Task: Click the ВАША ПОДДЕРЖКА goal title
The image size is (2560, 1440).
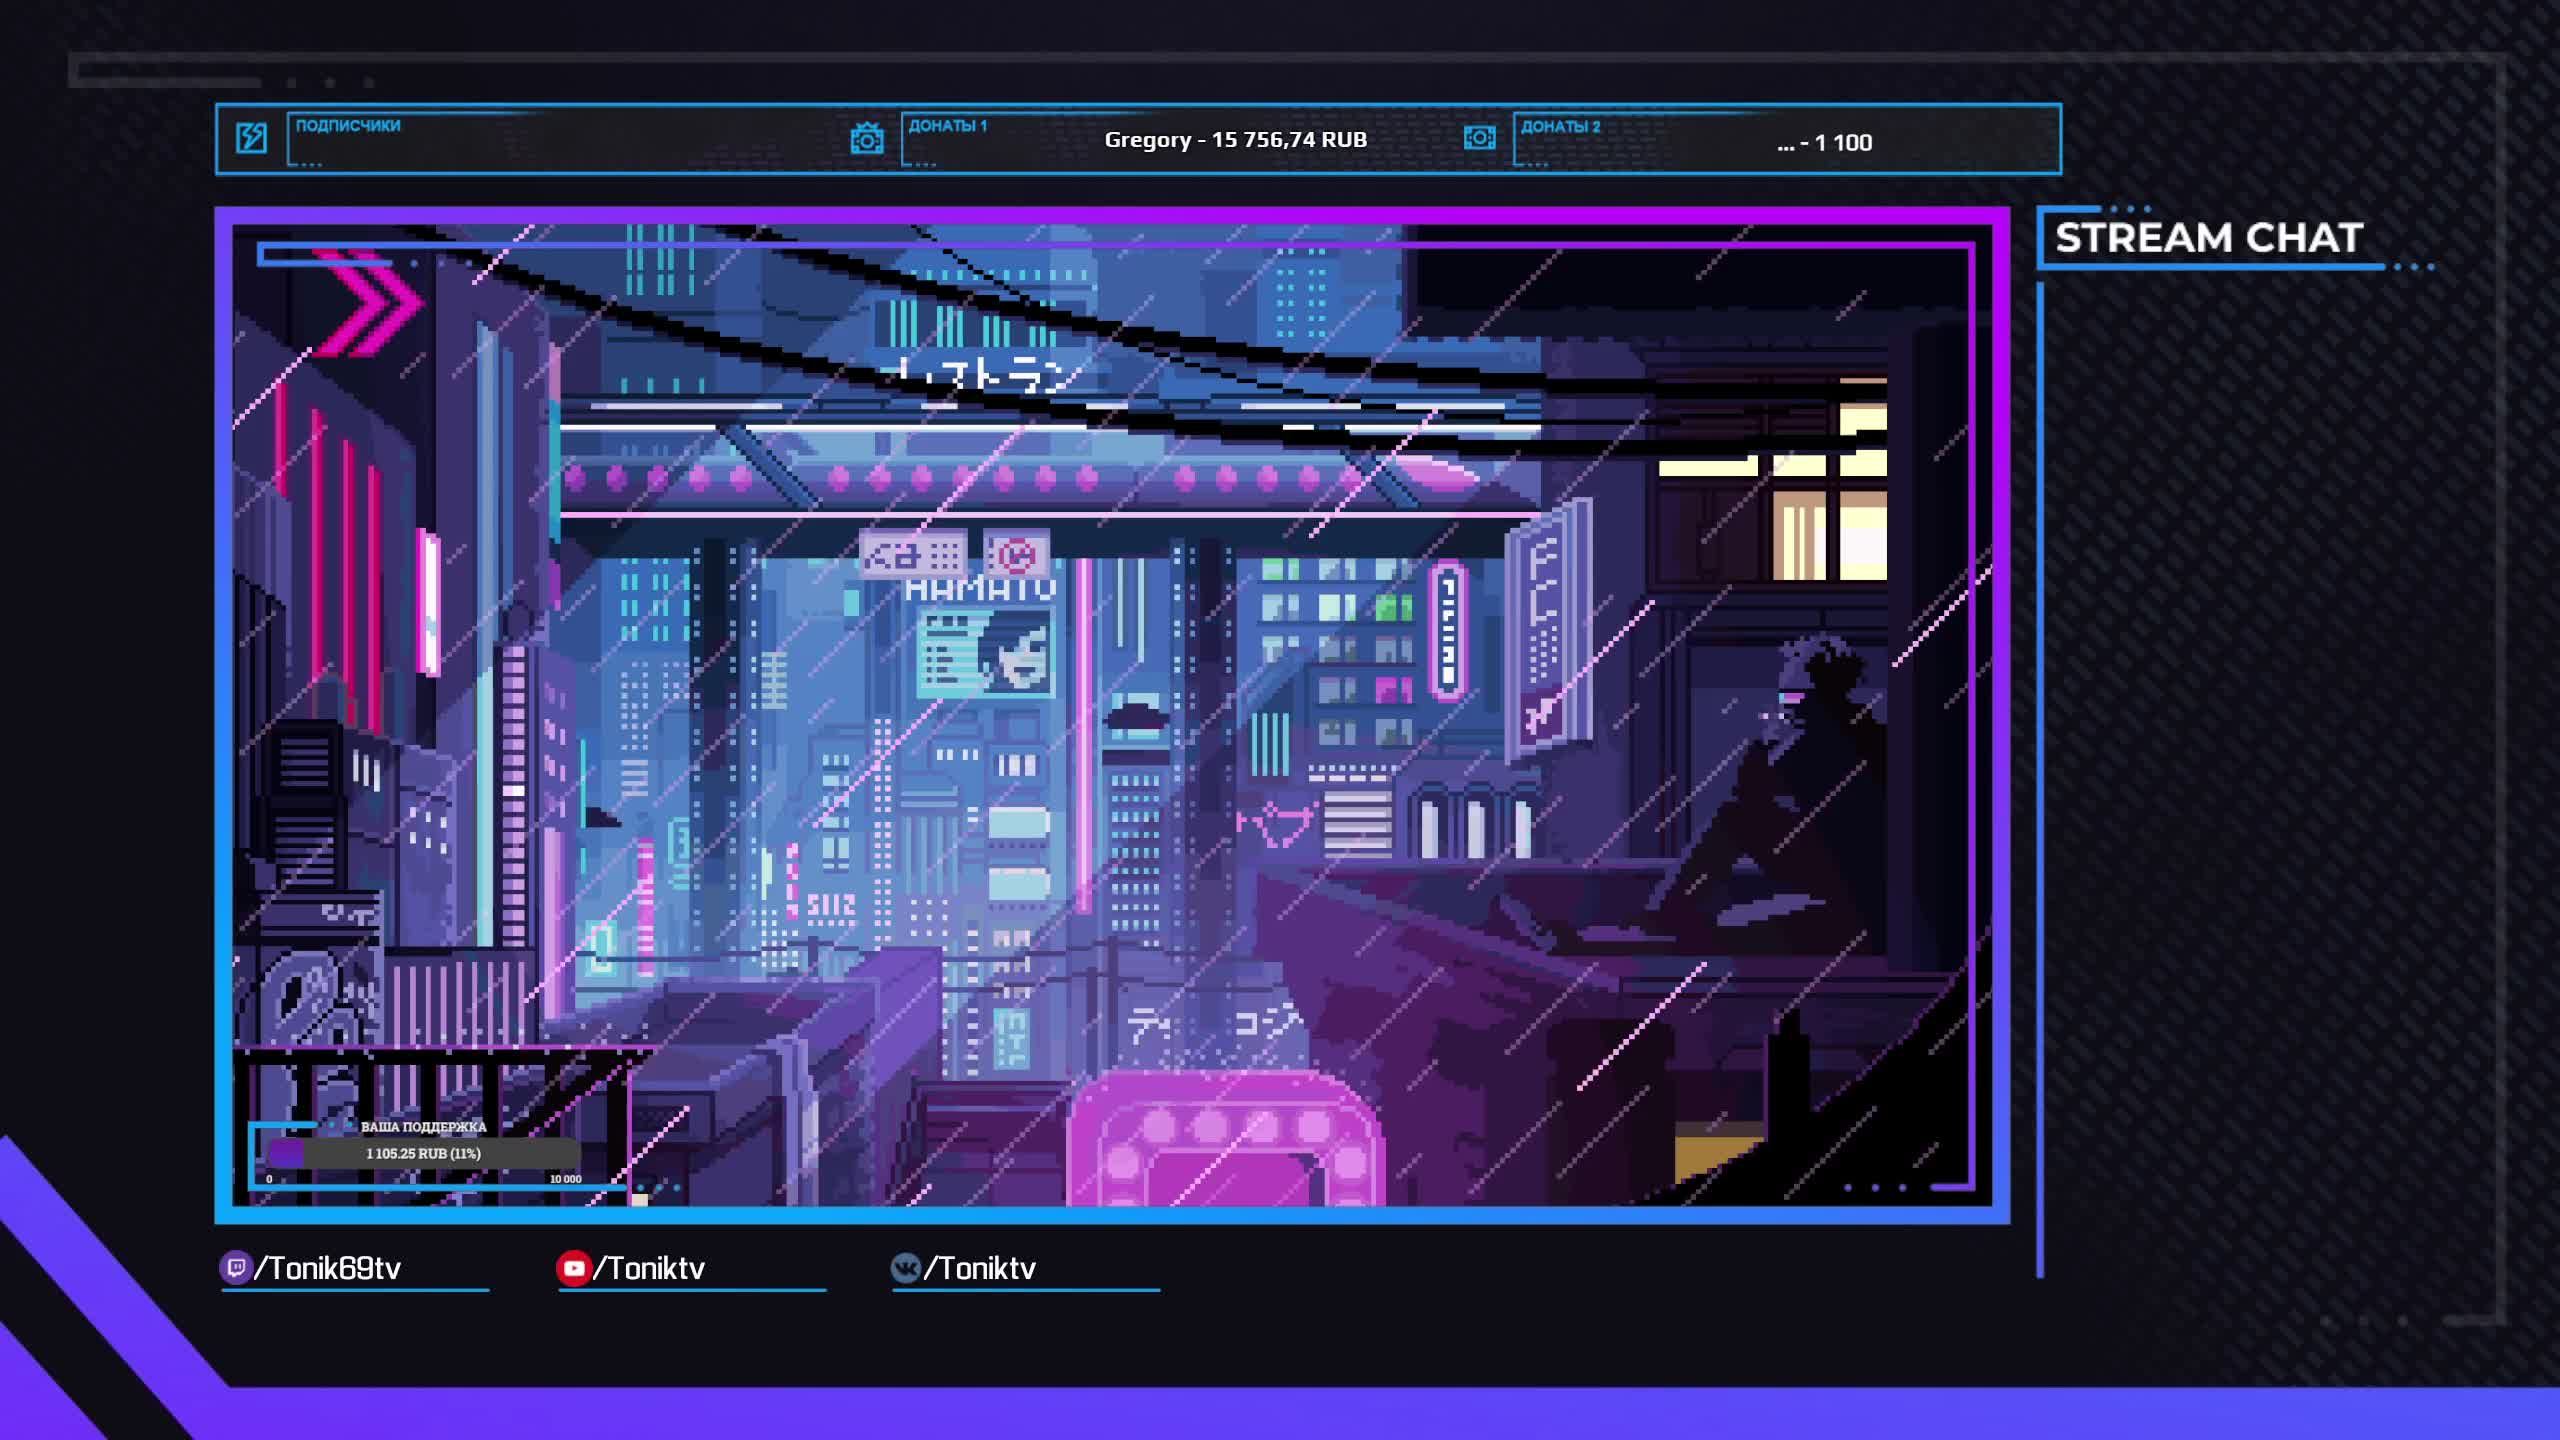Action: coord(423,1127)
